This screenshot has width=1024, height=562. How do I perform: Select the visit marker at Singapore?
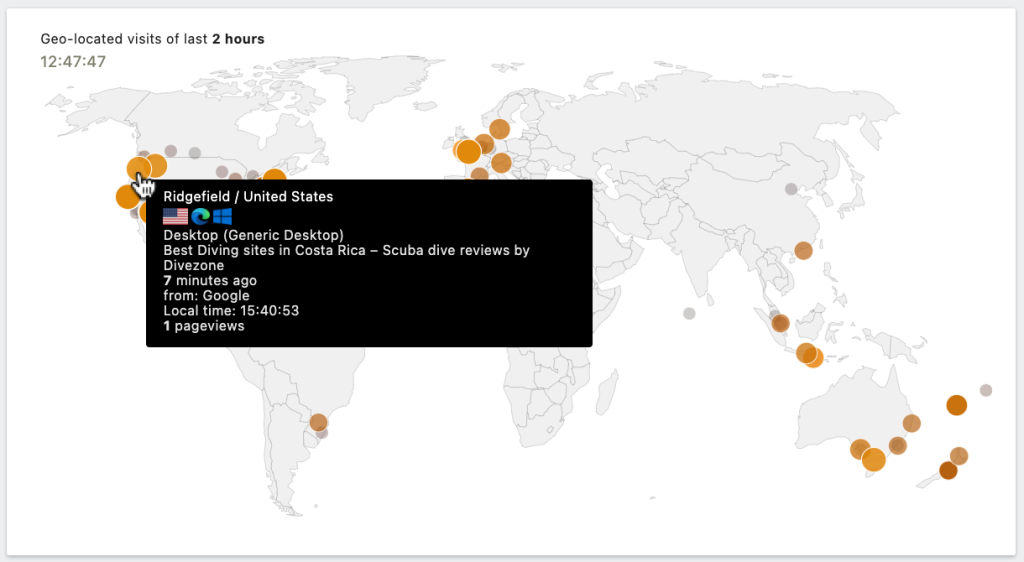[x=780, y=323]
